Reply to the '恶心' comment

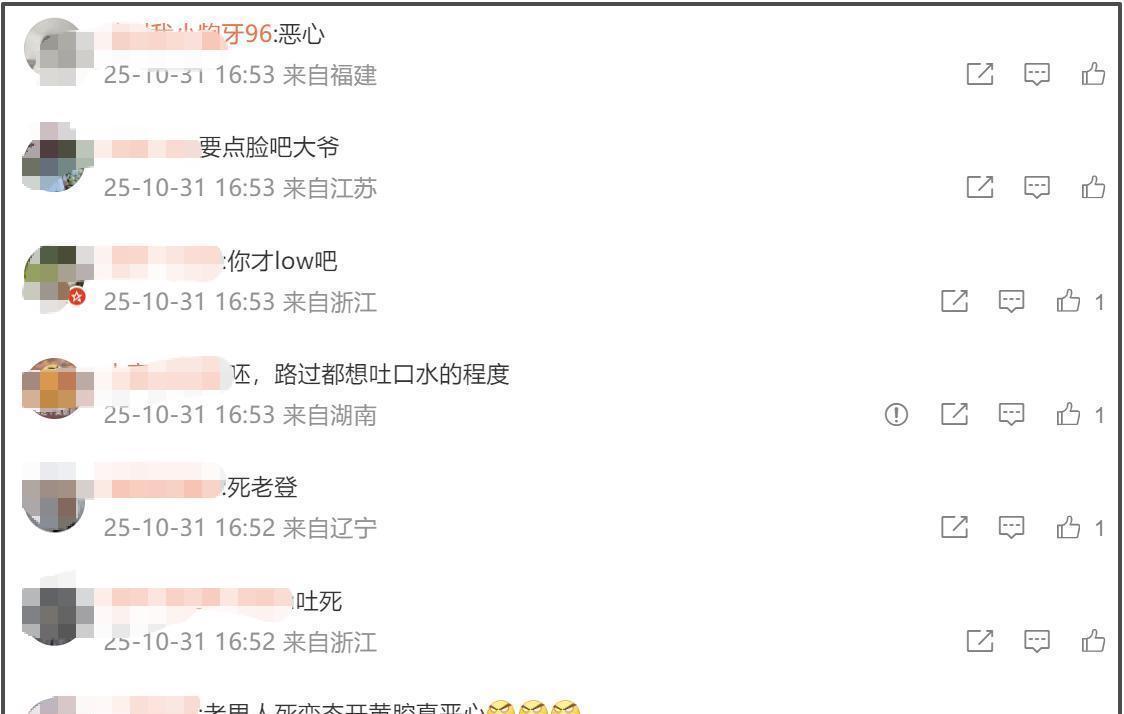tap(1037, 75)
